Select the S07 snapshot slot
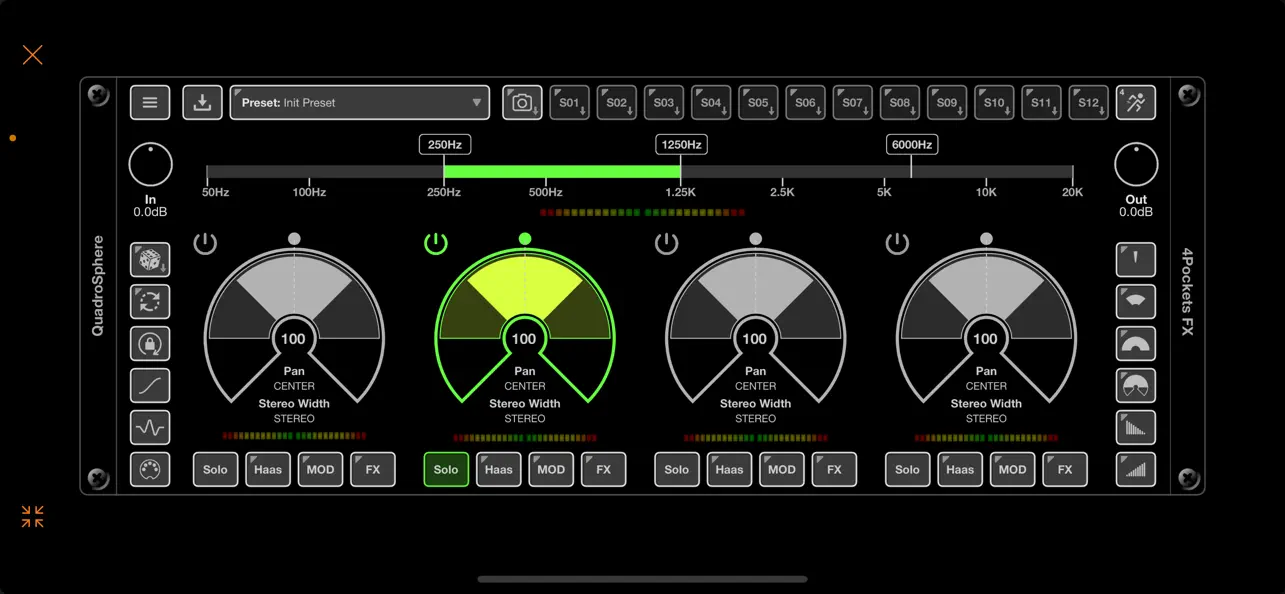Image resolution: width=1285 pixels, height=594 pixels. (852, 102)
